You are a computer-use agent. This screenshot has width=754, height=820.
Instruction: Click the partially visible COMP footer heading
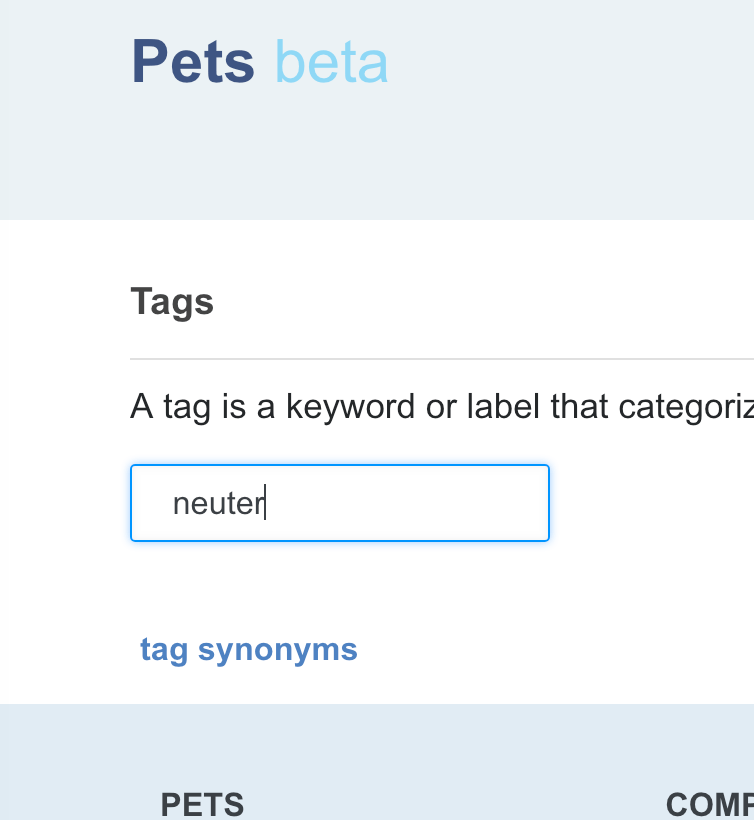point(709,804)
